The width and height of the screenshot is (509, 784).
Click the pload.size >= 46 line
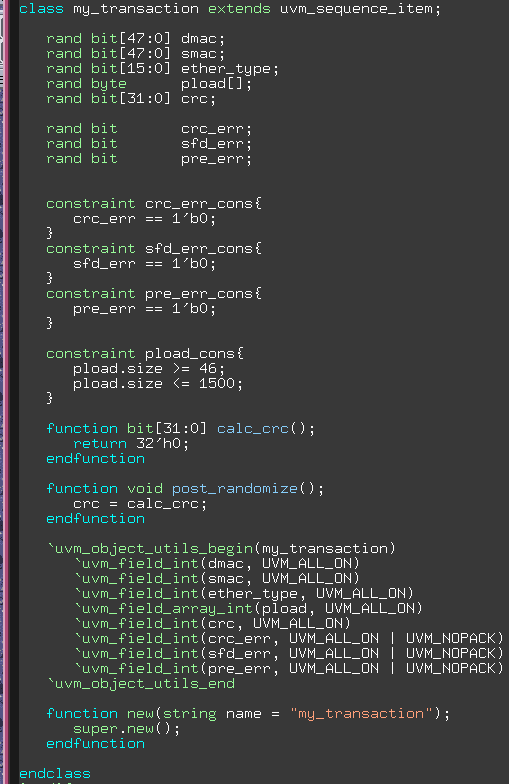pyautogui.click(x=149, y=368)
